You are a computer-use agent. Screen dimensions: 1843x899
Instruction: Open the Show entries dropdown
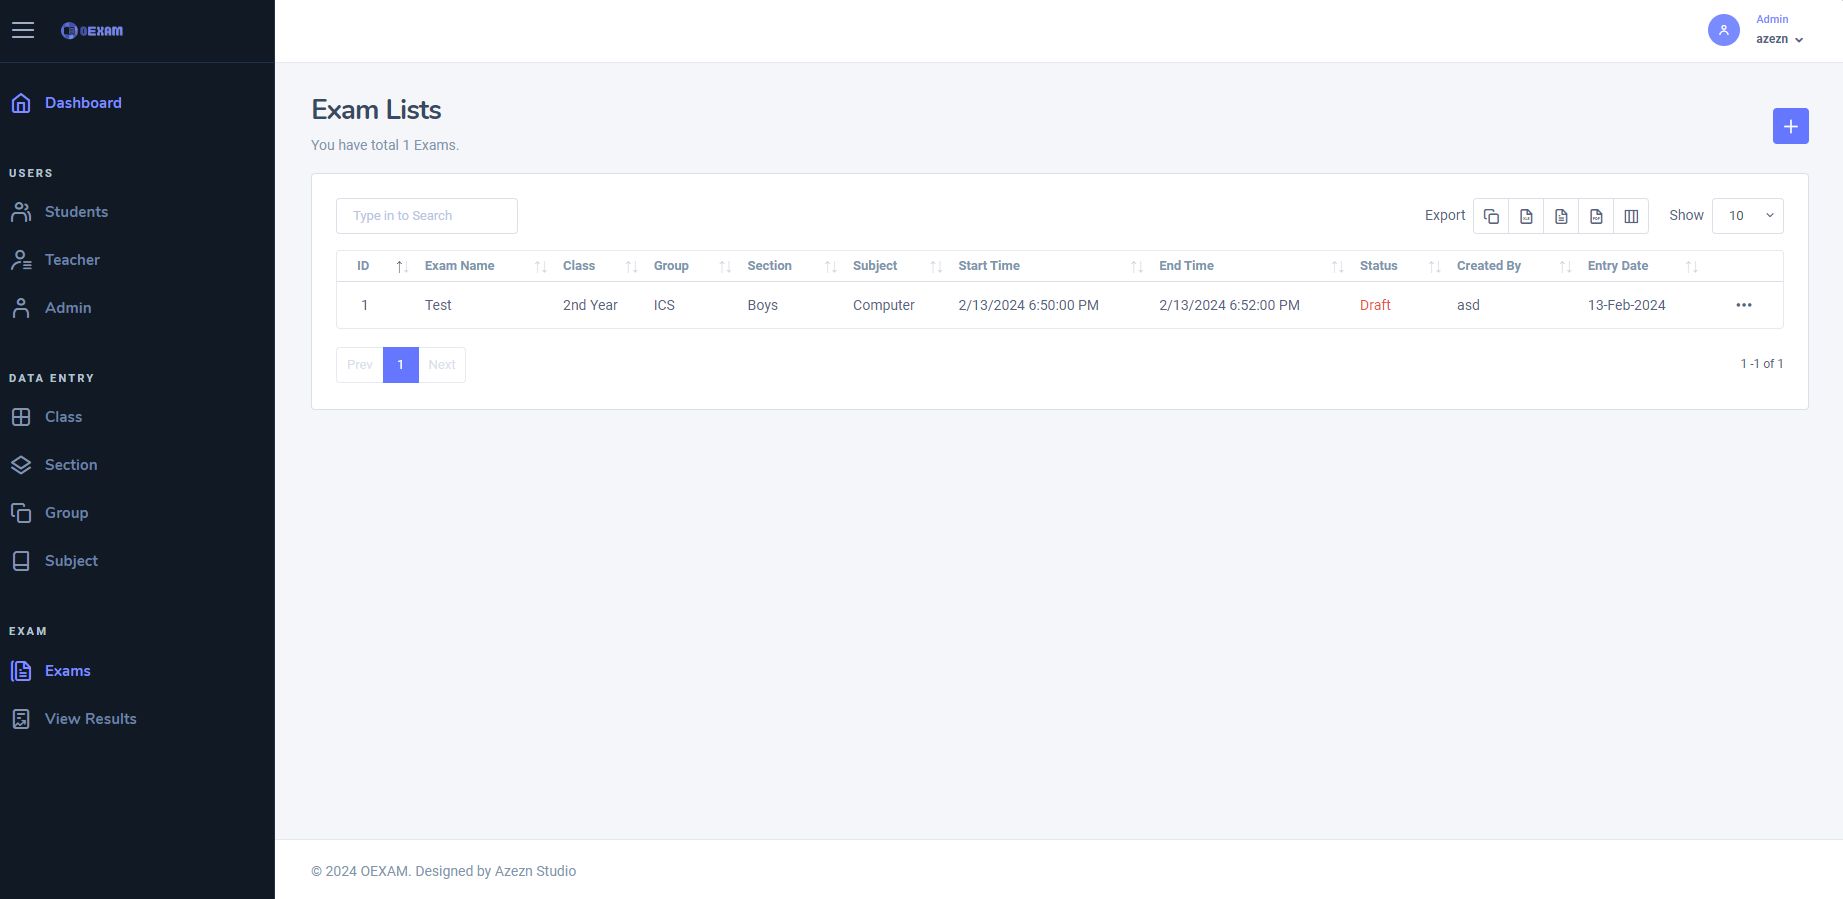(1747, 216)
